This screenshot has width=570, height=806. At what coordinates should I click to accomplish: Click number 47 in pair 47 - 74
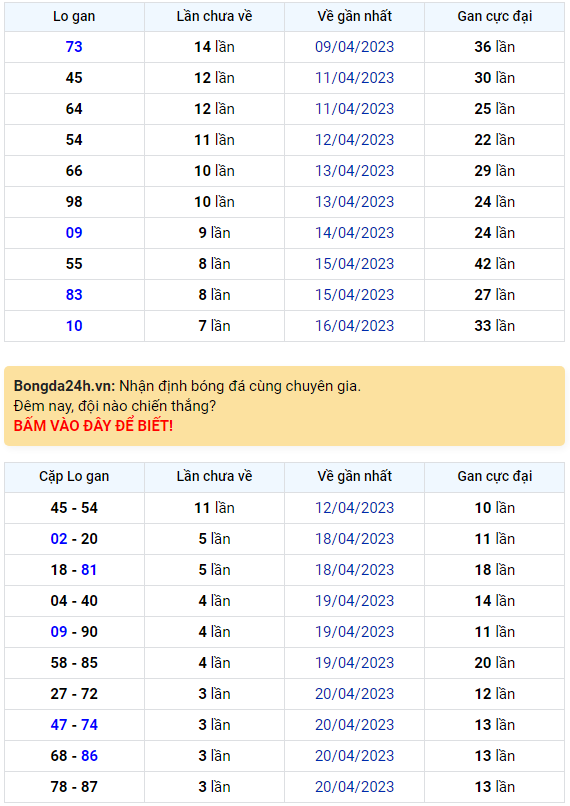click(x=59, y=725)
